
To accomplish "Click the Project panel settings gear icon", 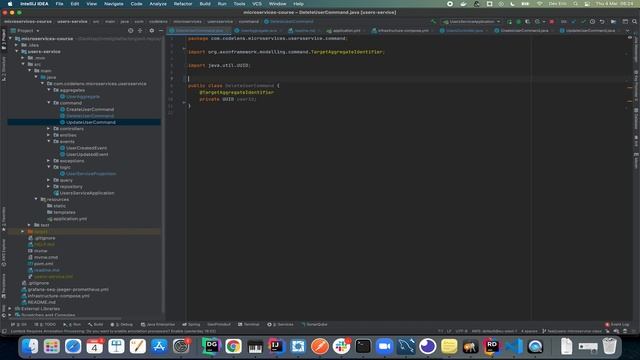I will coord(151,31).
